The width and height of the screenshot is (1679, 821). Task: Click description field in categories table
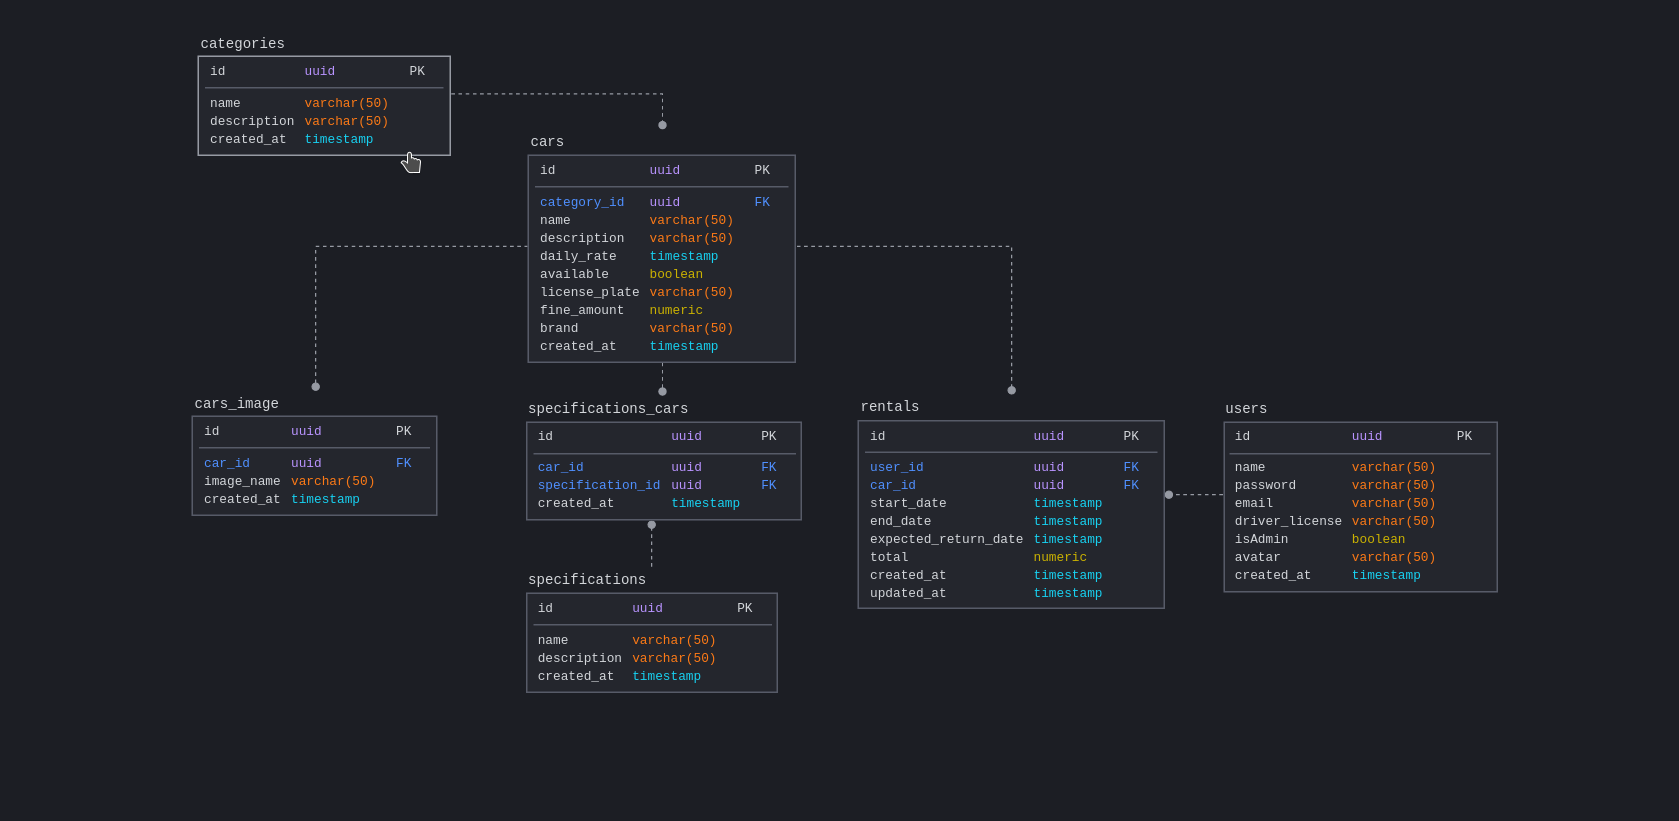[x=252, y=121]
